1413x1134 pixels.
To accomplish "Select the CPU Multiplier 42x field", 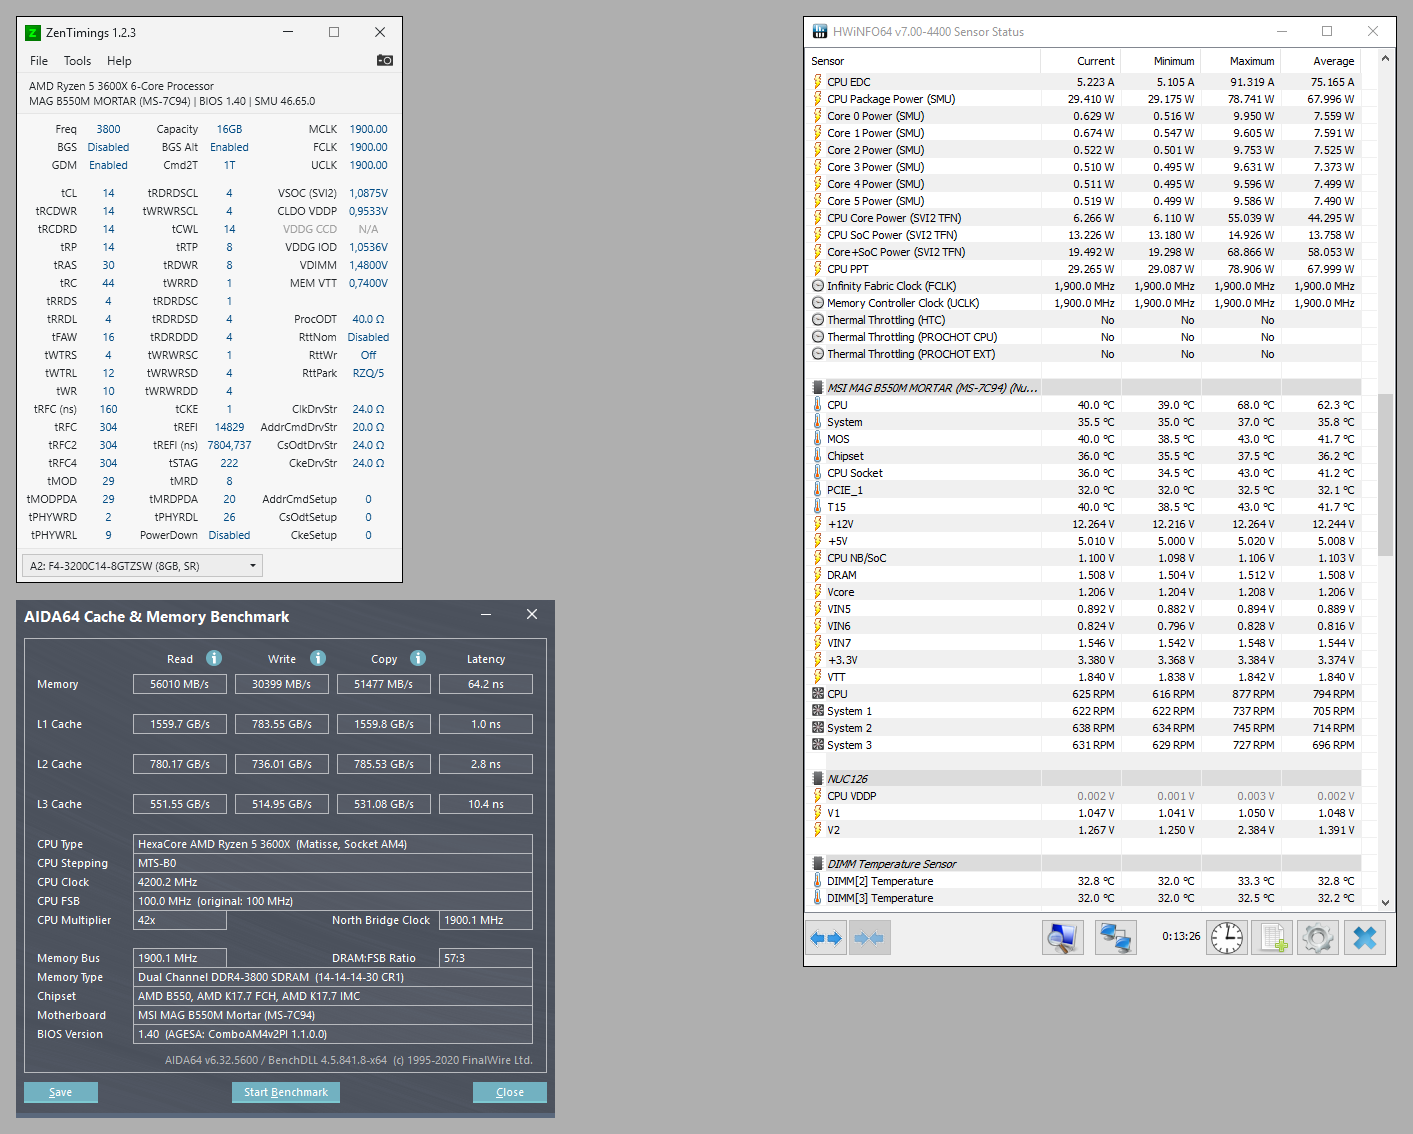I will [x=180, y=920].
